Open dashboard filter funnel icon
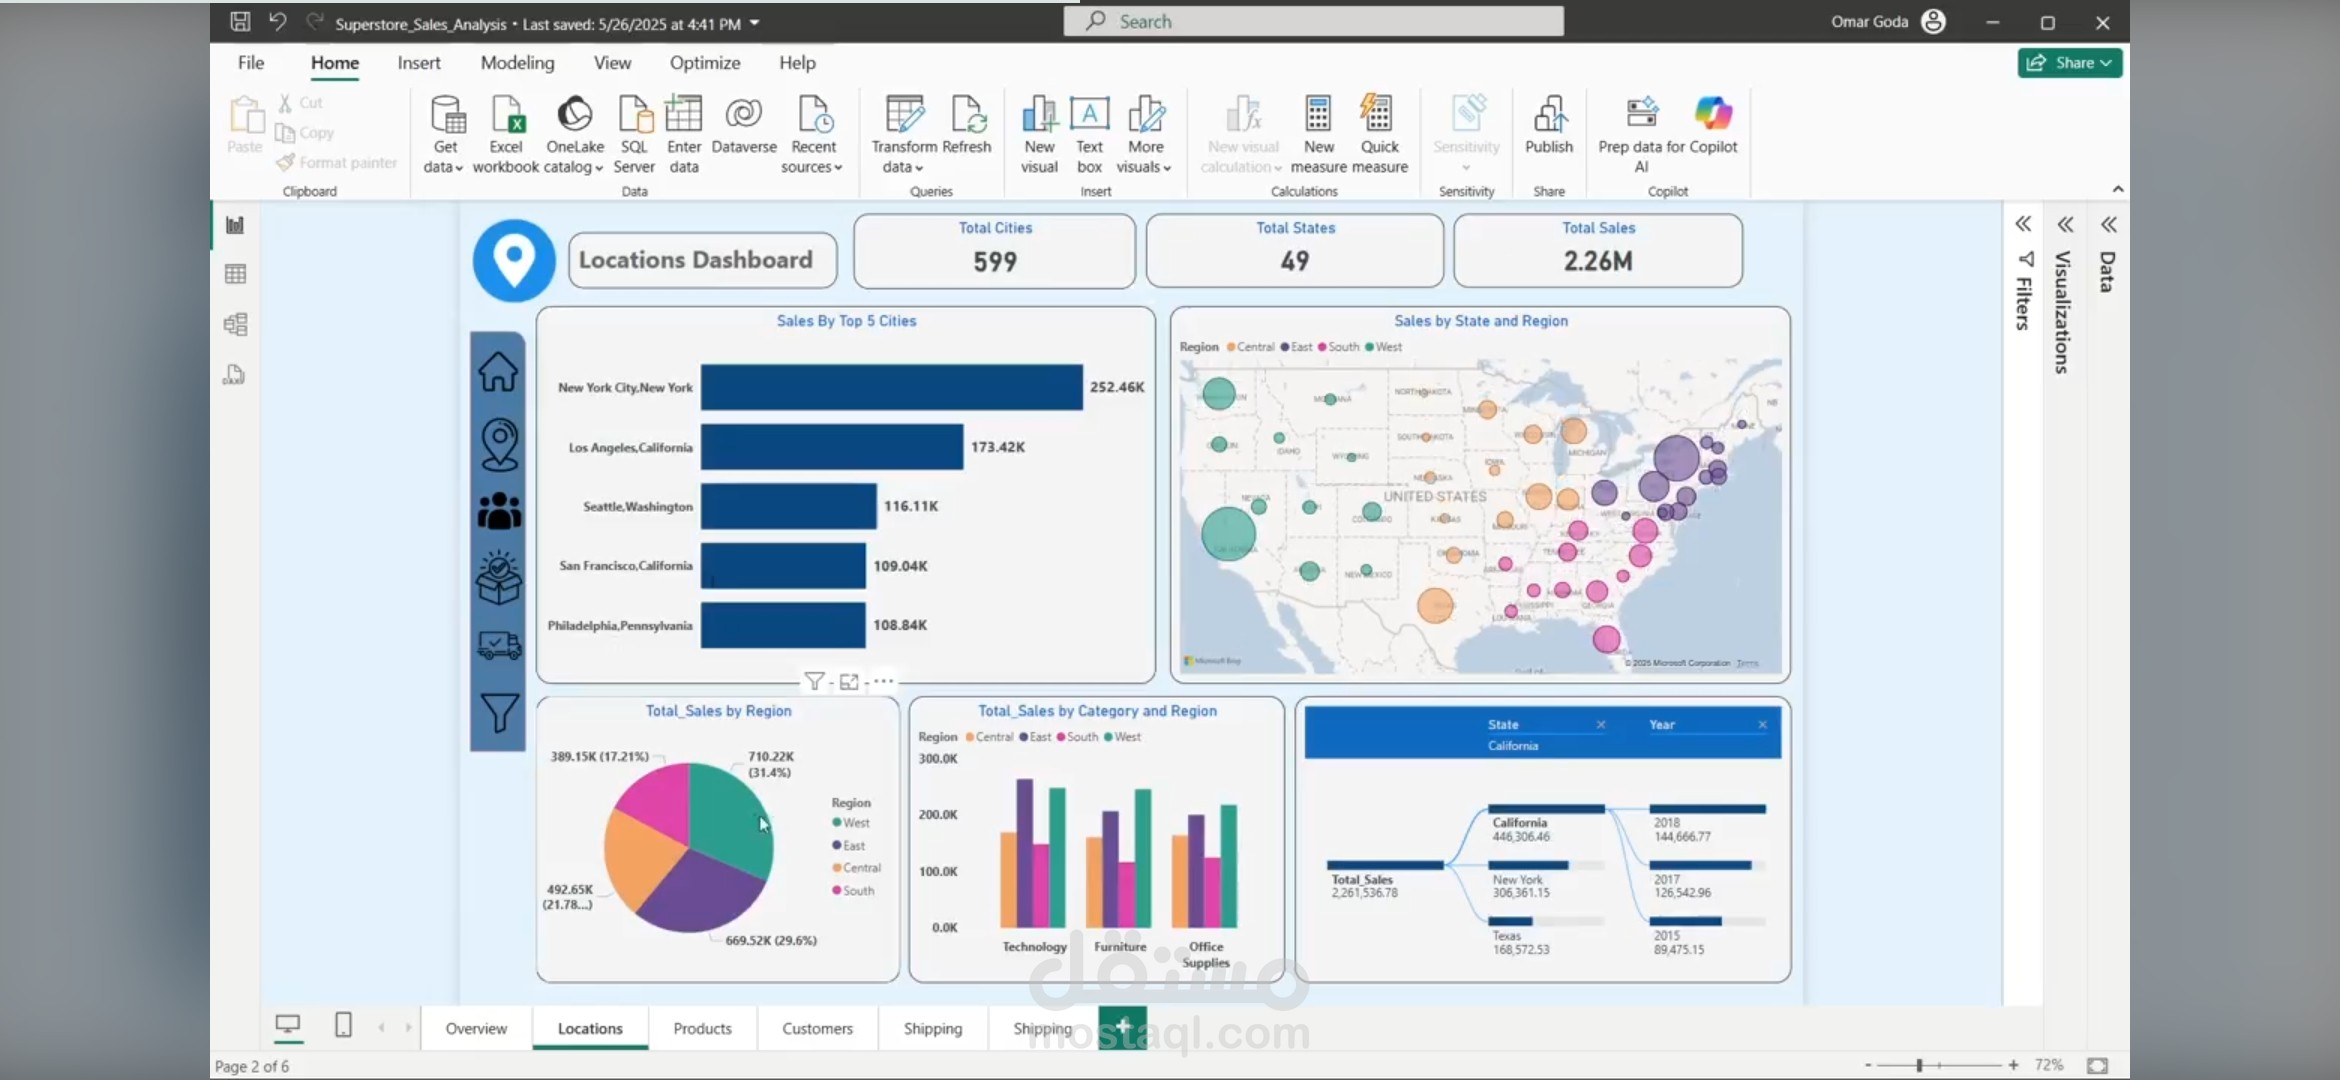This screenshot has height=1080, width=2340. point(499,712)
